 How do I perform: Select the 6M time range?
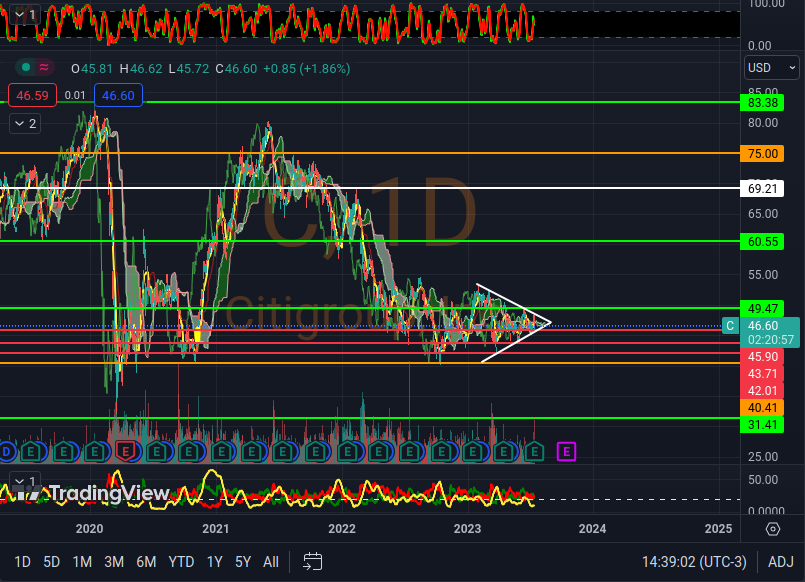[146, 562]
